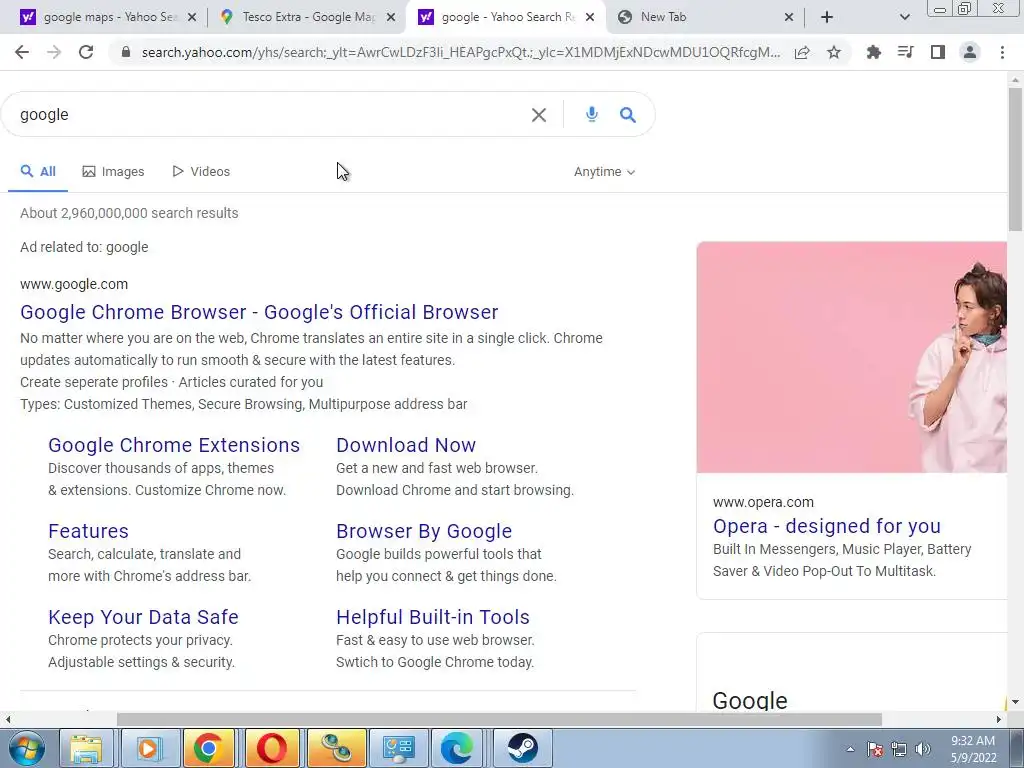Open Opera from the taskbar
1024x768 pixels.
[271, 748]
